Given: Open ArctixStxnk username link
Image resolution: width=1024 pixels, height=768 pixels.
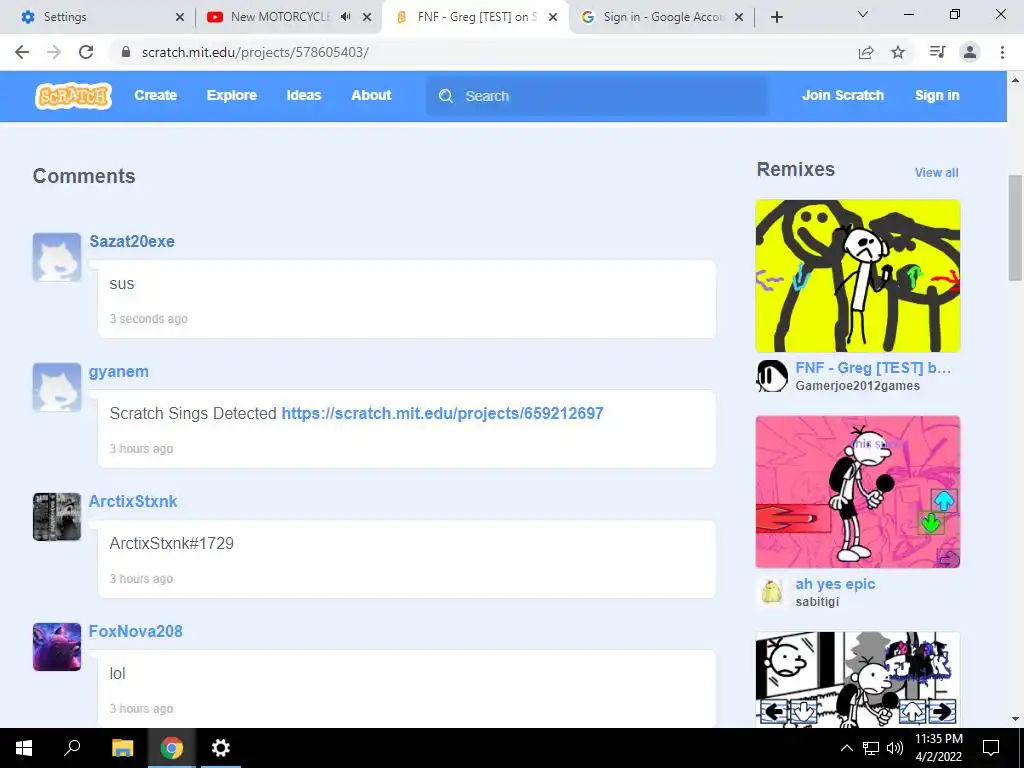Looking at the screenshot, I should click(133, 502).
